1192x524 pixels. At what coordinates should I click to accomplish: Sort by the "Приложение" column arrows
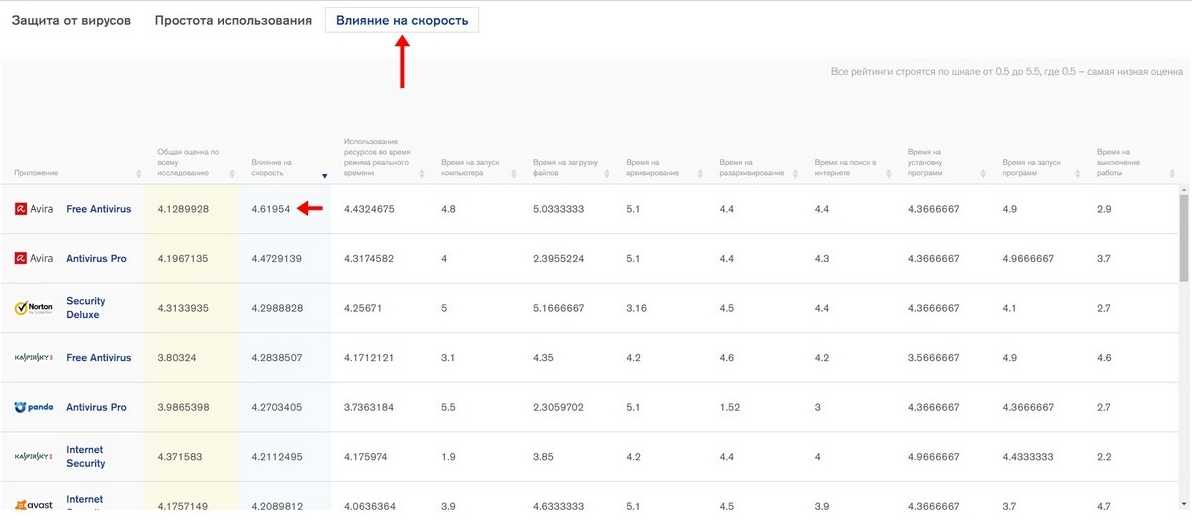[x=137, y=173]
